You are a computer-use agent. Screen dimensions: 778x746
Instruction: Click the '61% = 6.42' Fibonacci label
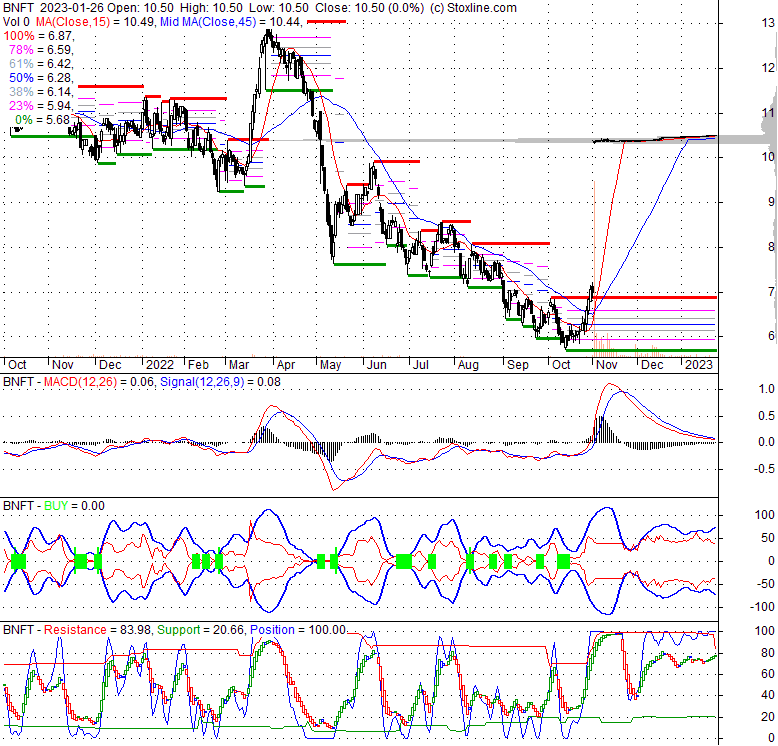pos(41,63)
